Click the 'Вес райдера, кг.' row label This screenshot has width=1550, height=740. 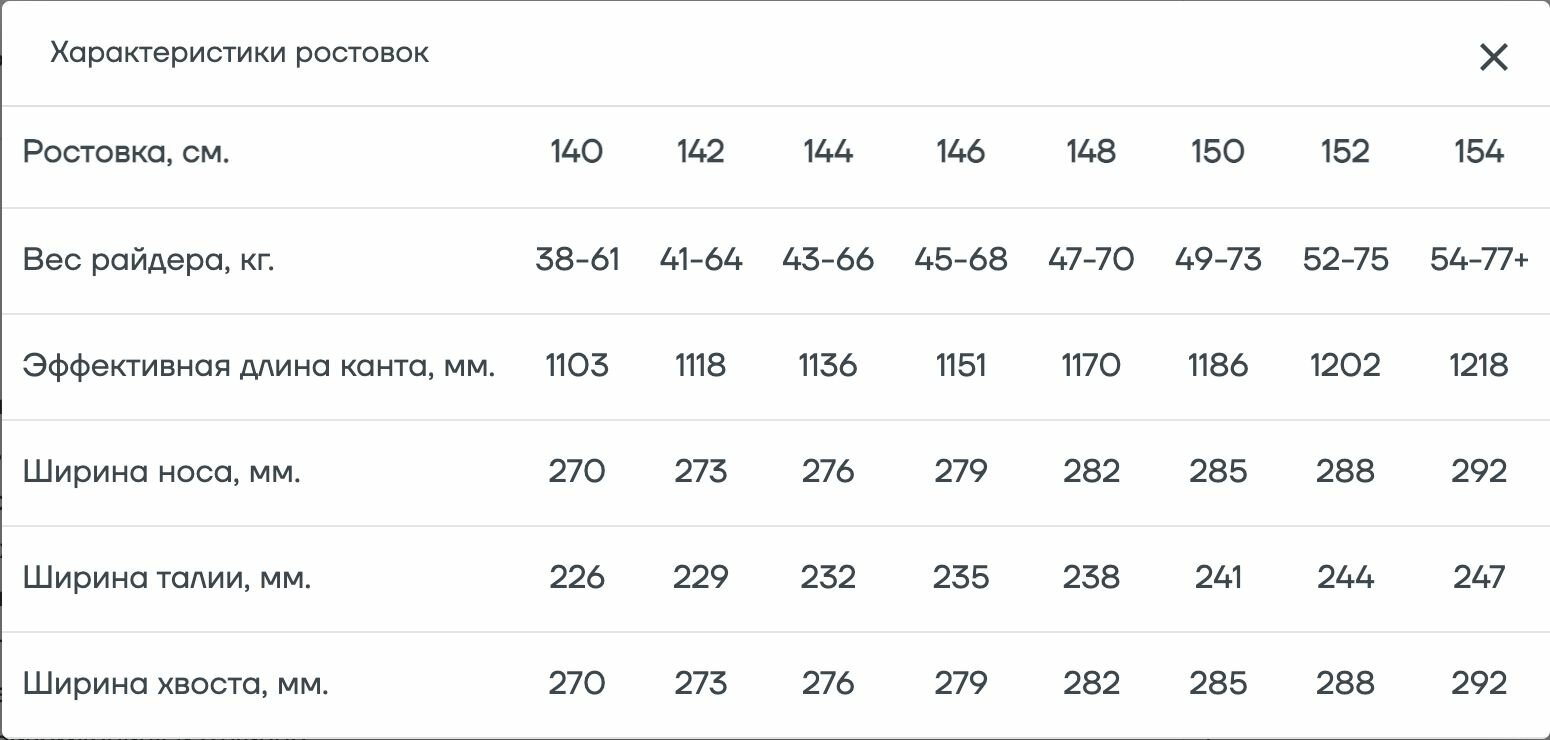148,260
